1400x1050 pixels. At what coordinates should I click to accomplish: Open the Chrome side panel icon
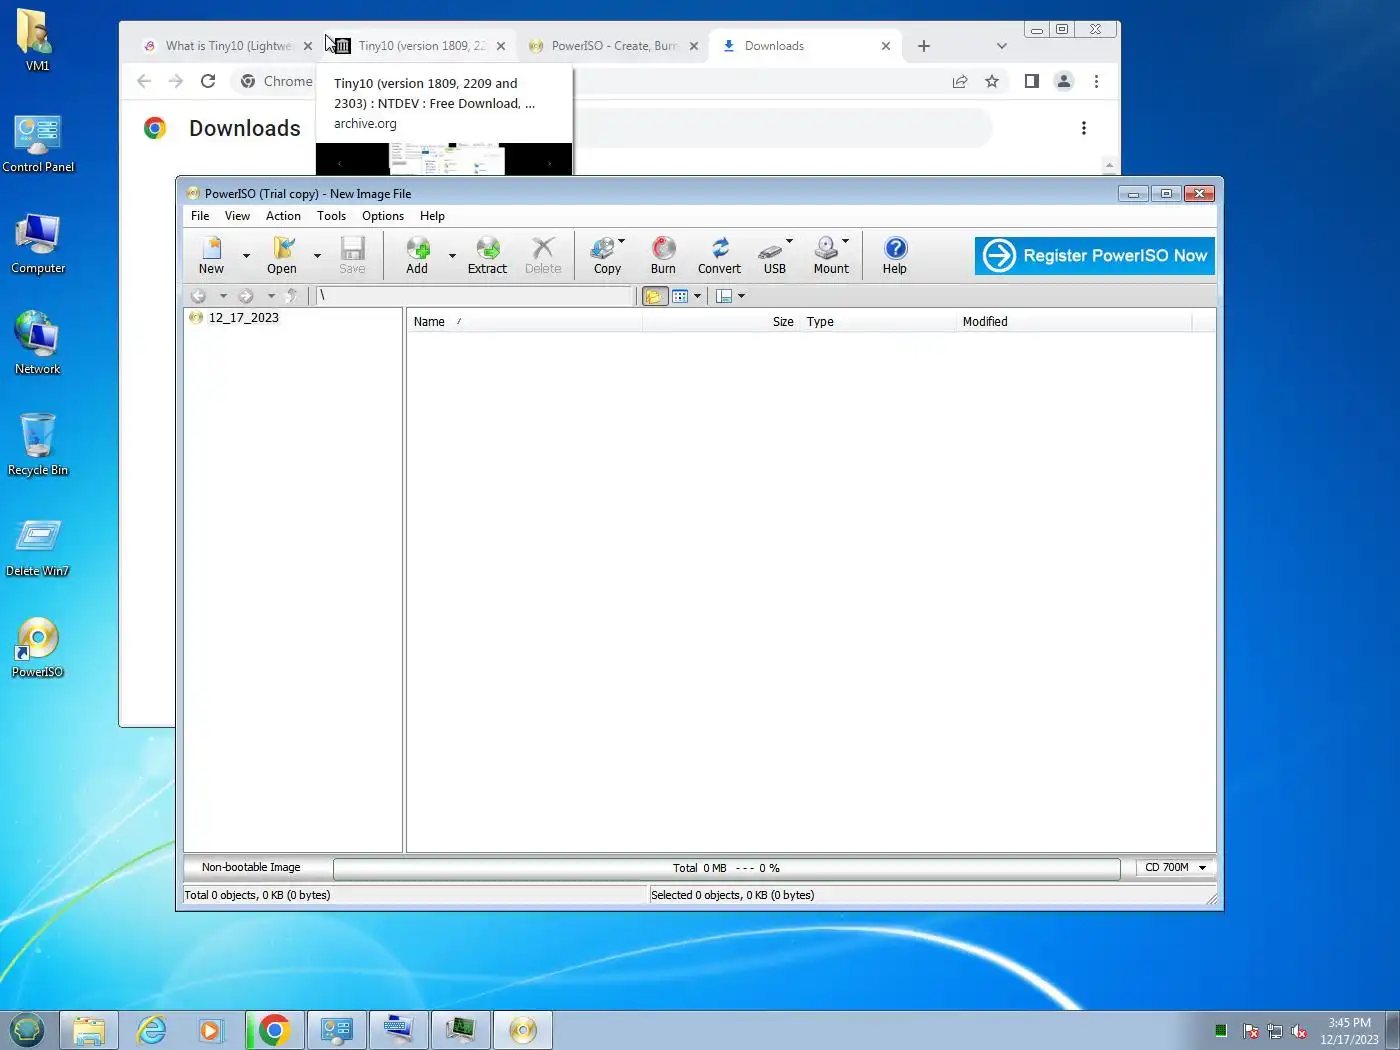(x=1032, y=81)
